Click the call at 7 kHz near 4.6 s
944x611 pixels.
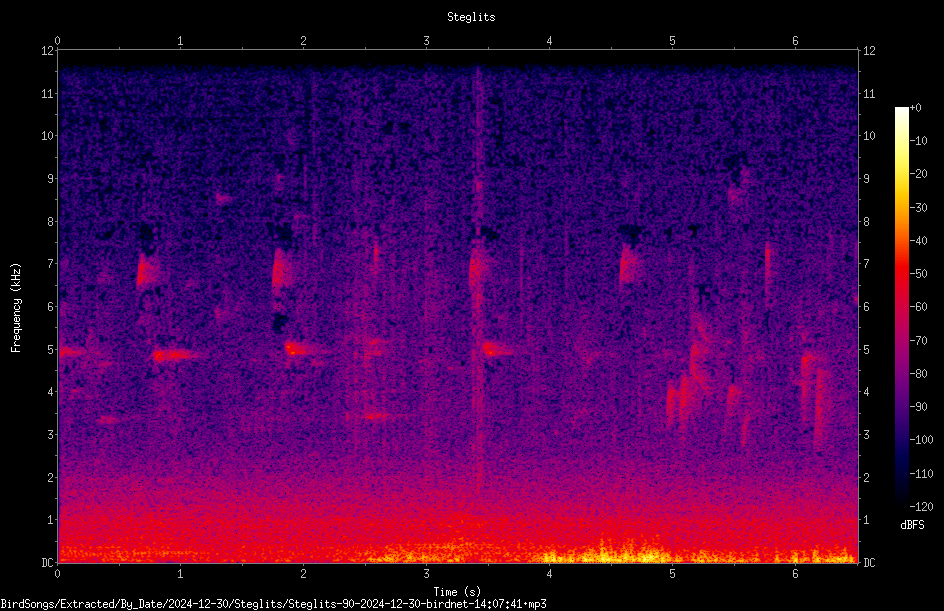pyautogui.click(x=628, y=266)
